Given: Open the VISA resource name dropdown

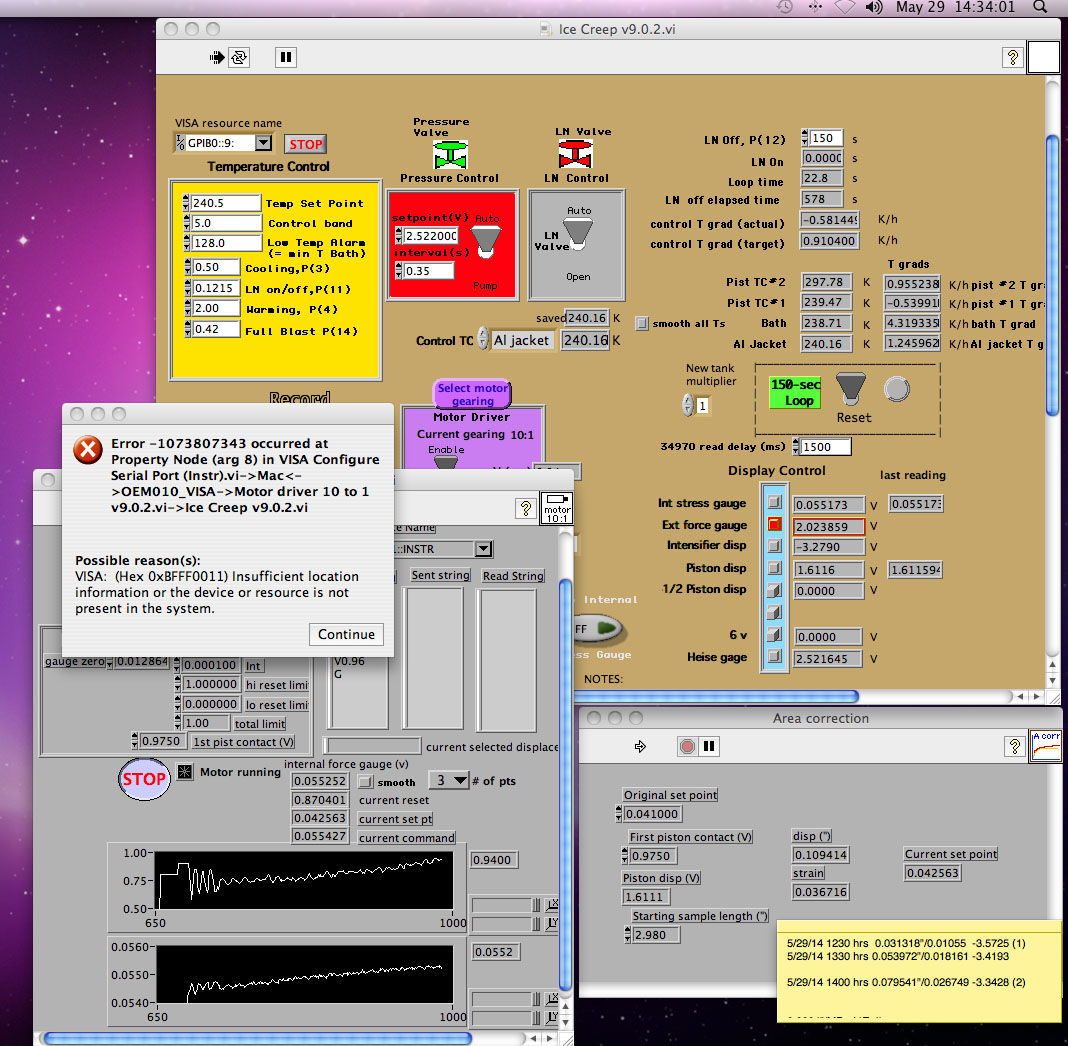Looking at the screenshot, I should pos(262,143).
